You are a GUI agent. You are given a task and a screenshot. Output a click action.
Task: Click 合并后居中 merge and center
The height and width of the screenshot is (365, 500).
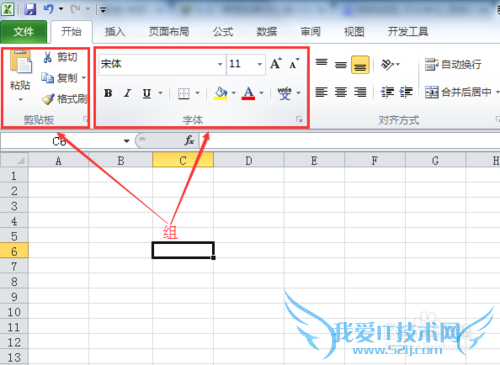click(458, 92)
